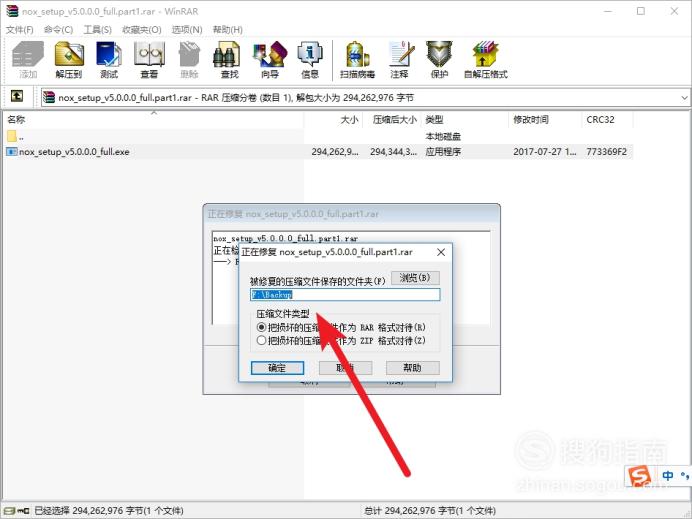
Task: Click the 本地磁盘 type cell
Action: pos(443,136)
